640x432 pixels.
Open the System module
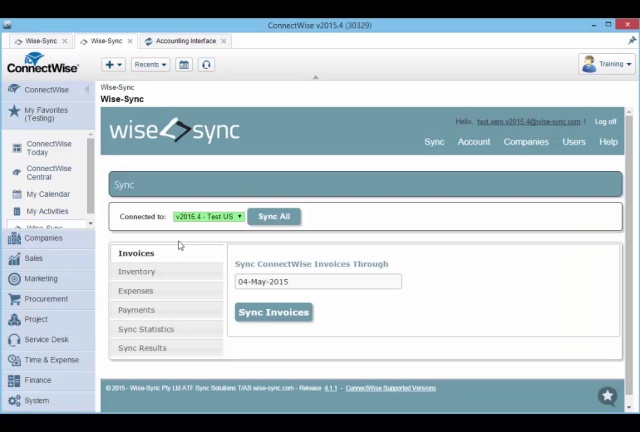[48, 401]
